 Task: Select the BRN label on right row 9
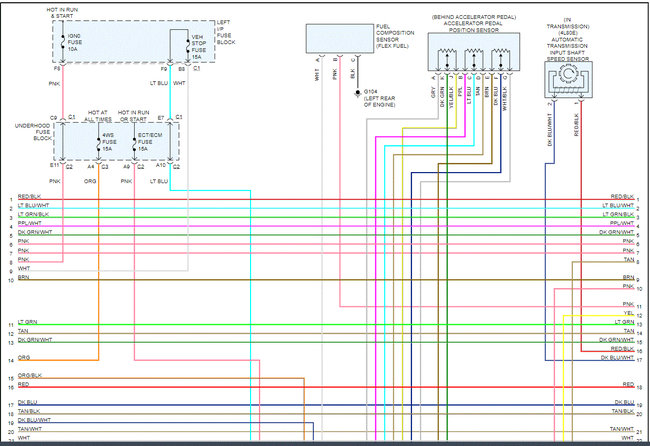coord(628,277)
